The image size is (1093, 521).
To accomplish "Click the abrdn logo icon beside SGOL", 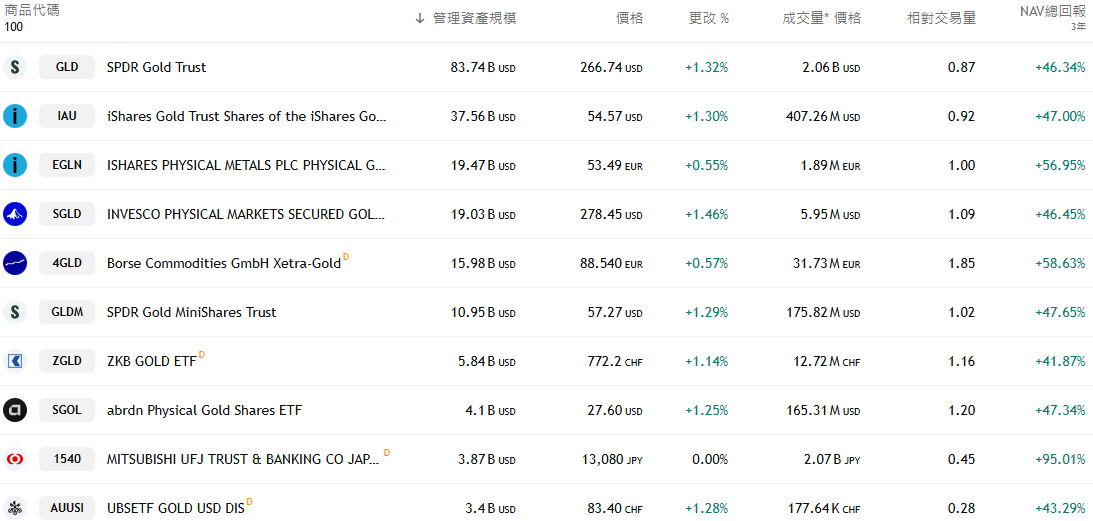I will pyautogui.click(x=15, y=410).
